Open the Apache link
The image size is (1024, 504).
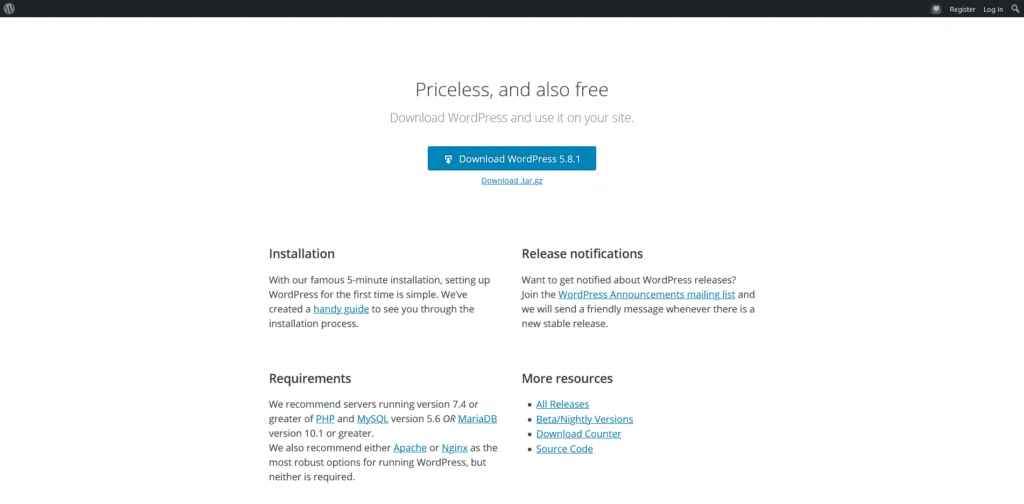(410, 448)
